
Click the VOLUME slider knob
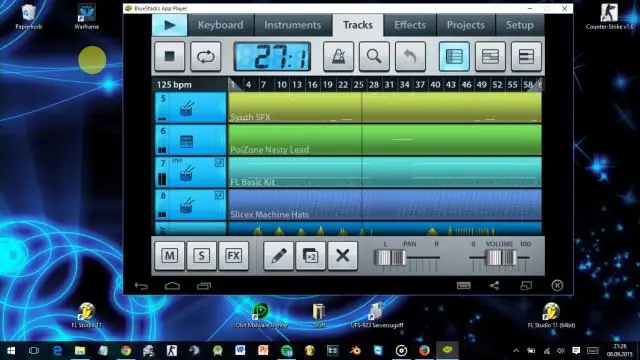pos(501,258)
